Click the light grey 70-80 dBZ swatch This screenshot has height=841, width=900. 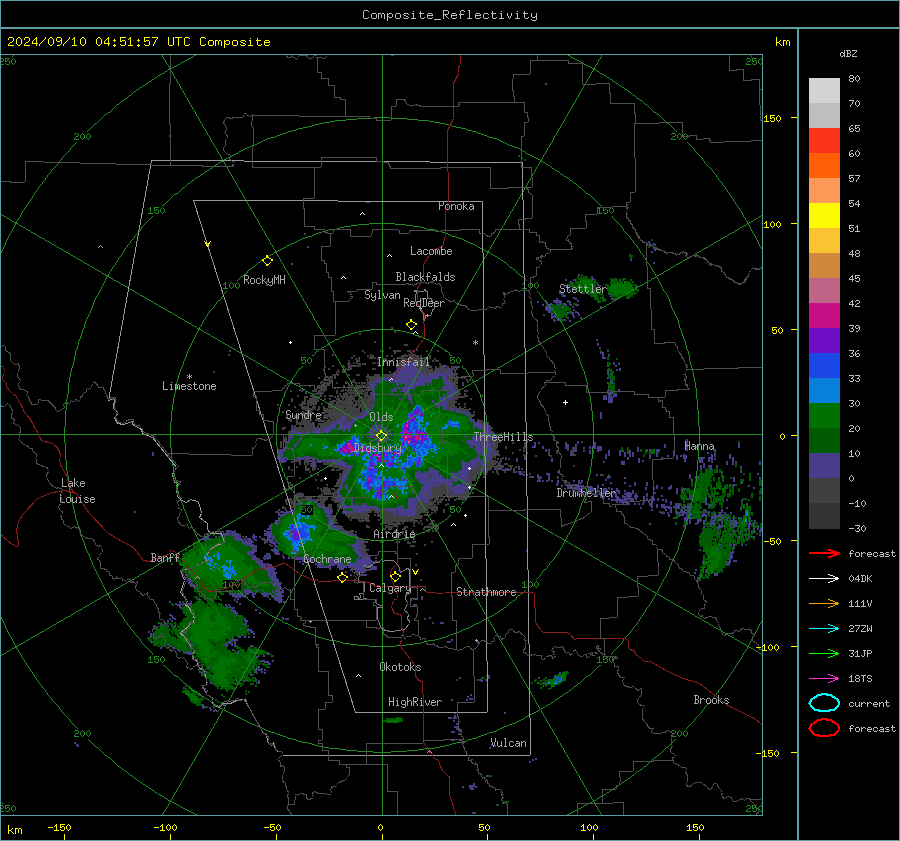pos(824,90)
